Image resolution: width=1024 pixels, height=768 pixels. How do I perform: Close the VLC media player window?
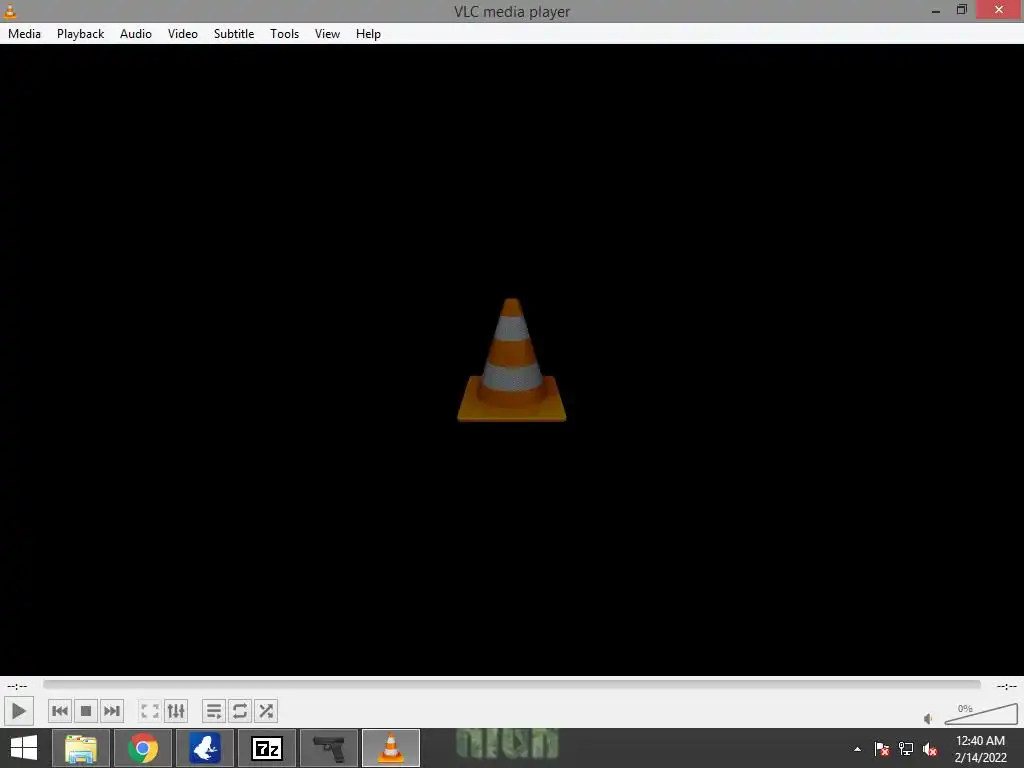(x=999, y=10)
